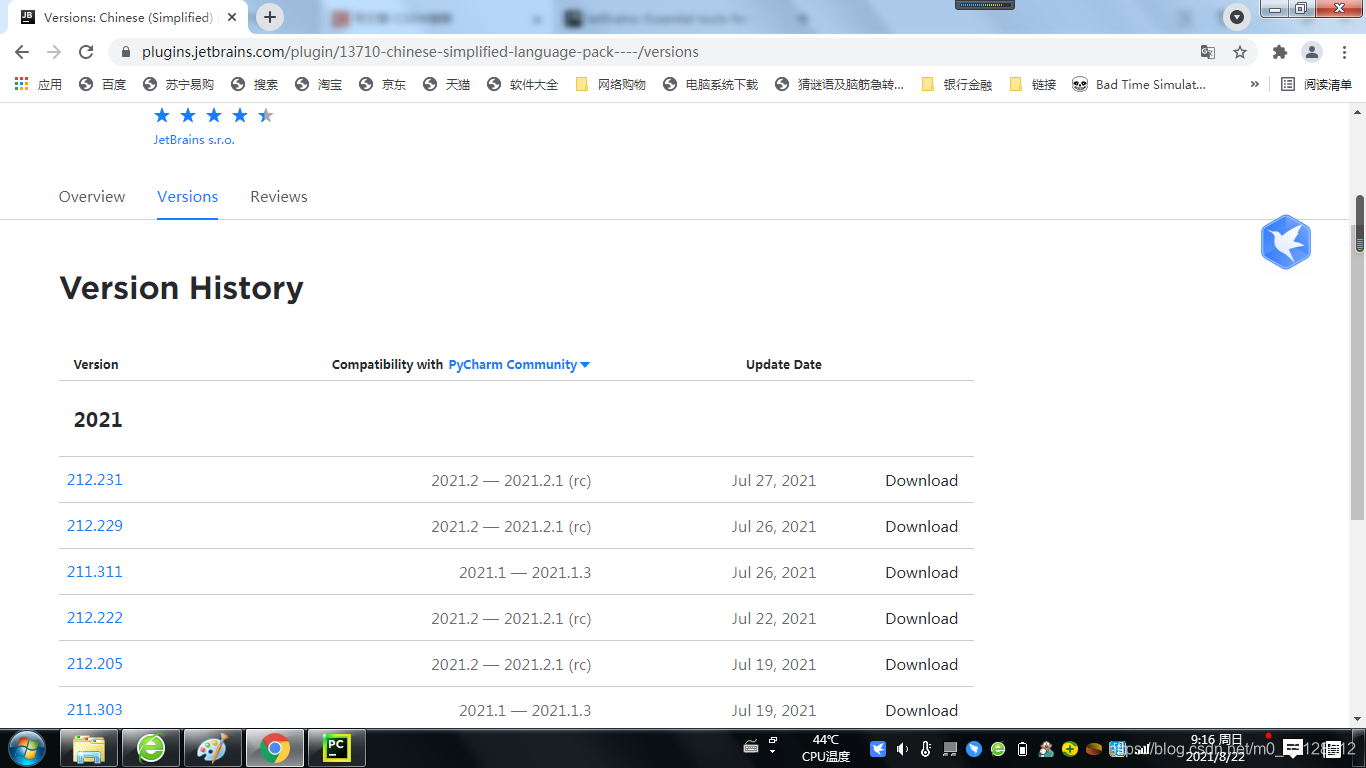Screen dimensions: 1366x768
Task: Open version 212.229 link
Action: pyautogui.click(x=95, y=526)
